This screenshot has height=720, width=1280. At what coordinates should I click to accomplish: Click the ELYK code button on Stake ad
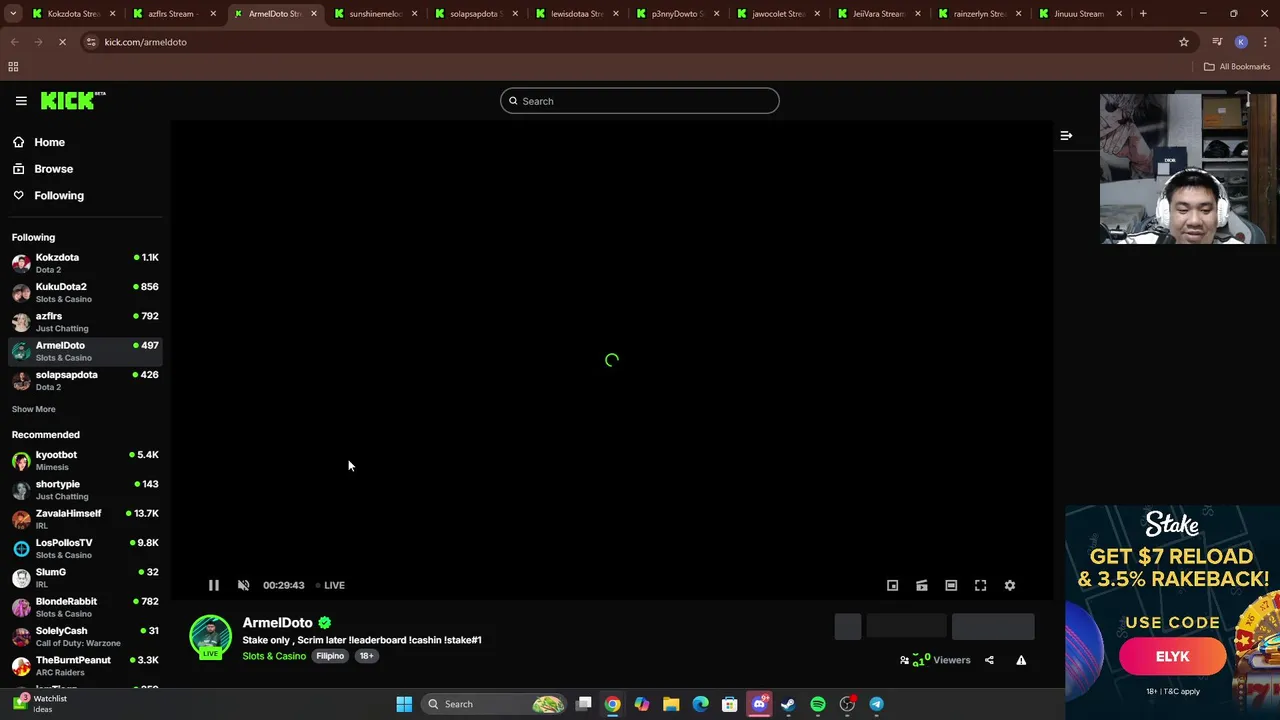[1172, 657]
